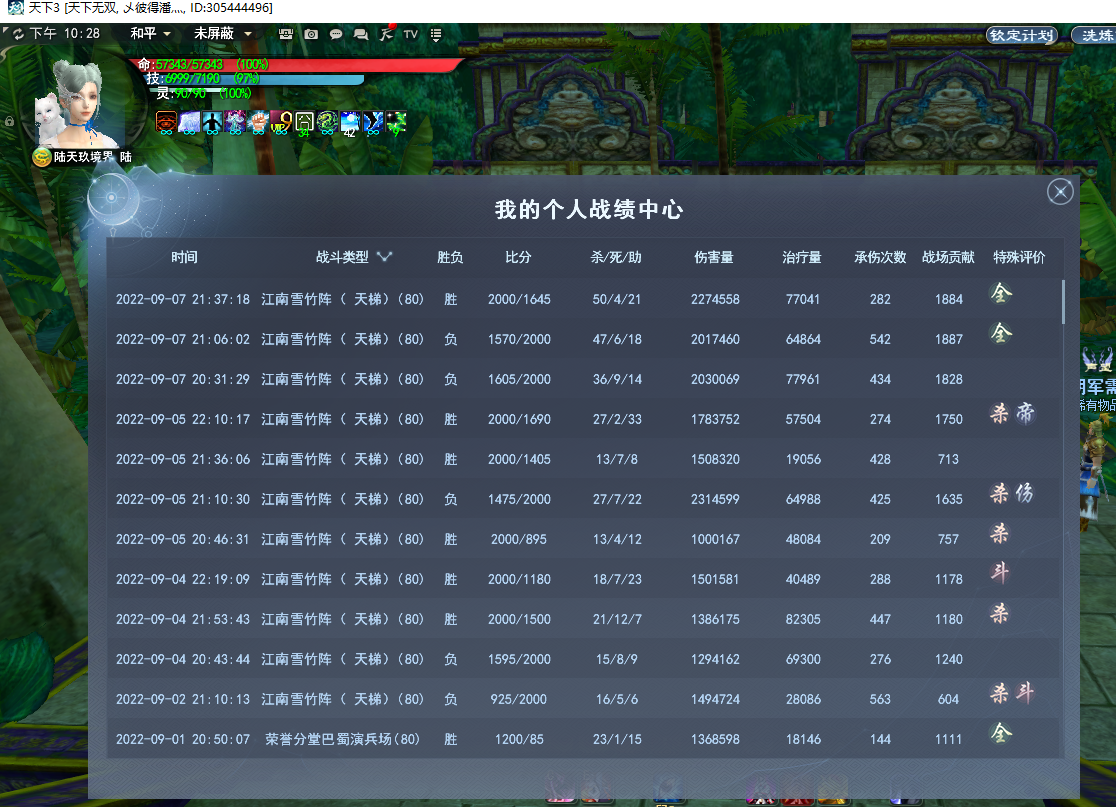The image size is (1116, 807).
Task: Click the 战场贡献 column header
Action: pyautogui.click(x=948, y=257)
